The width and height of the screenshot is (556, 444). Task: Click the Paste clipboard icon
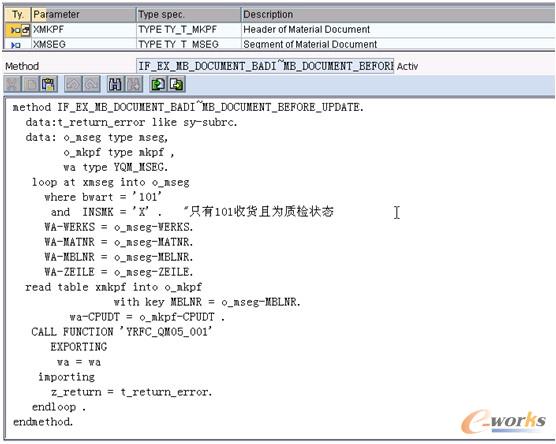pos(49,85)
